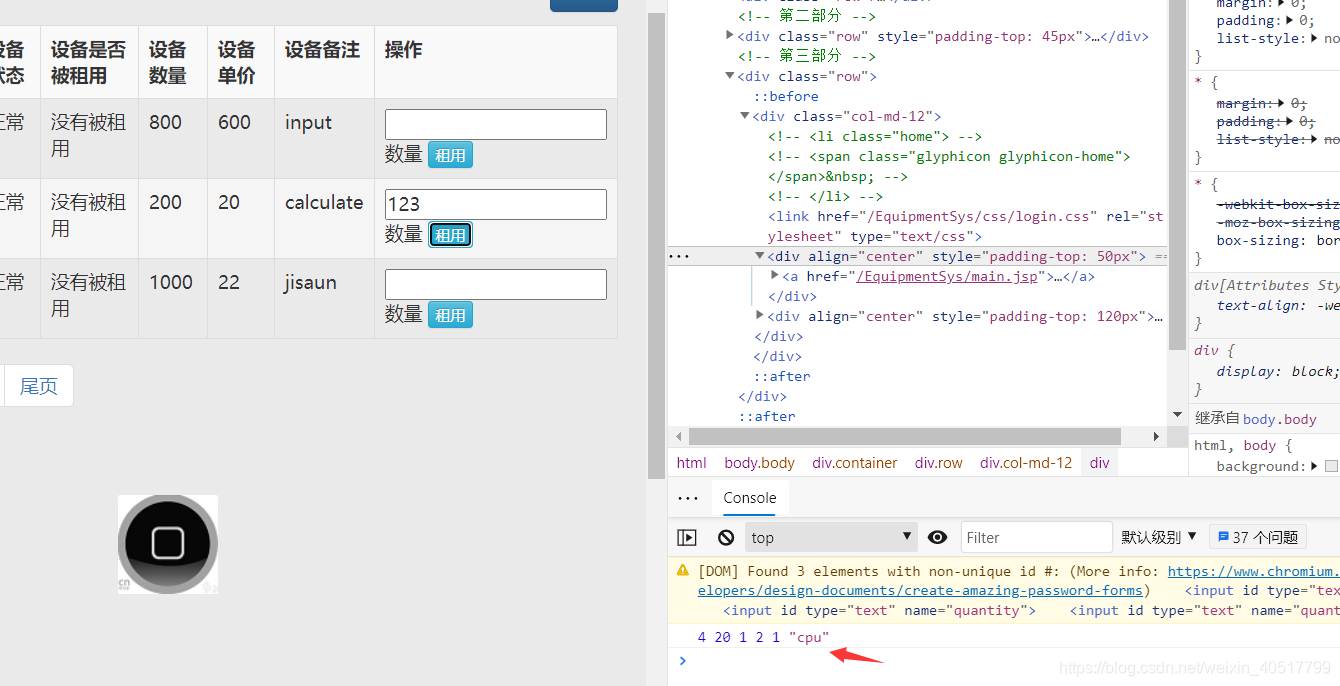The height and width of the screenshot is (686, 1340).
Task: Click the 租用 button in the input row
Action: click(450, 155)
